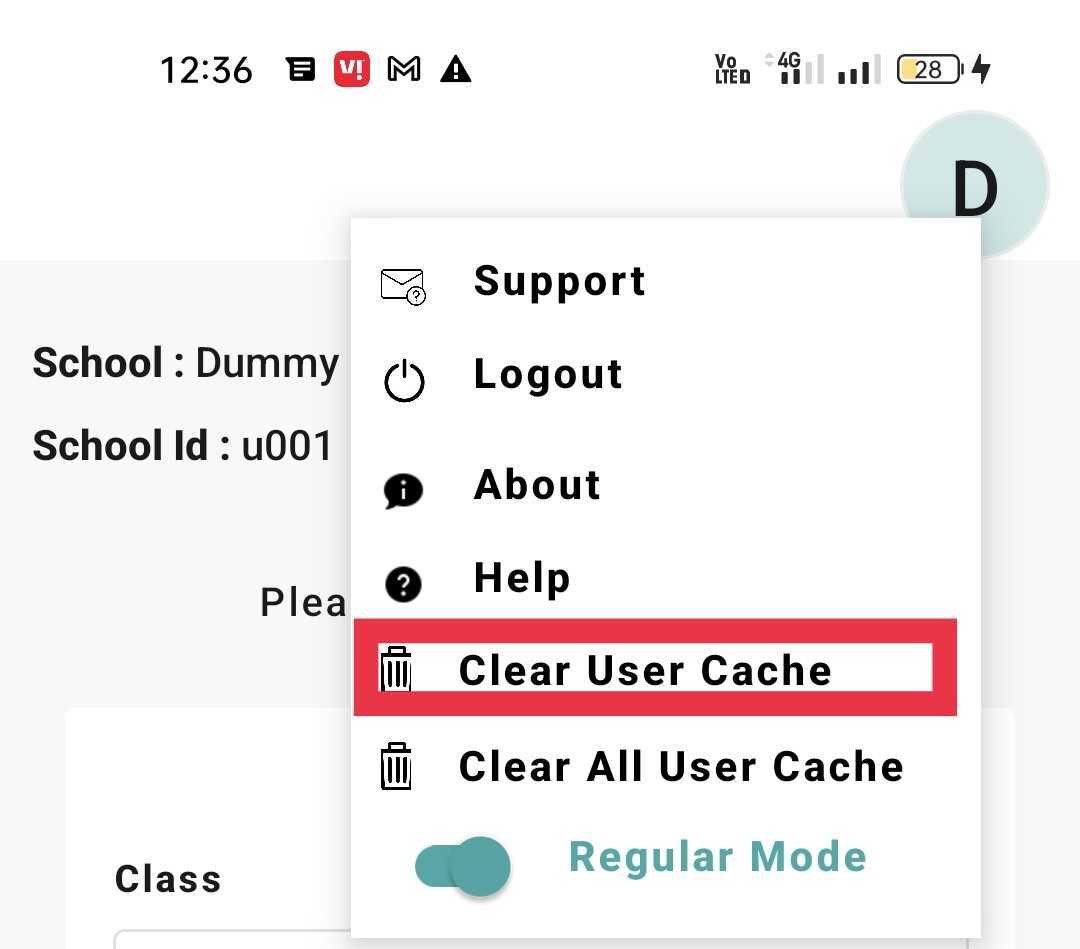Click the Help question mark icon

(x=403, y=584)
